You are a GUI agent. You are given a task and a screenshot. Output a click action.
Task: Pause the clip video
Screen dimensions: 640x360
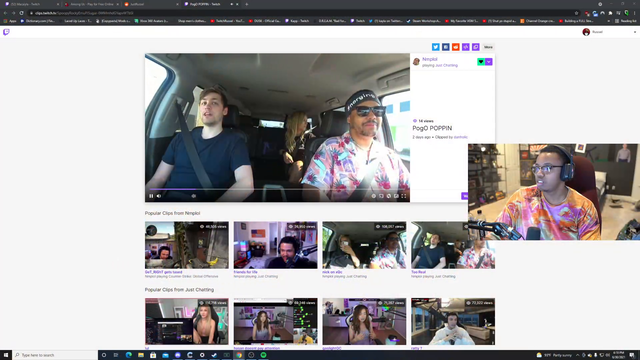[151, 196]
